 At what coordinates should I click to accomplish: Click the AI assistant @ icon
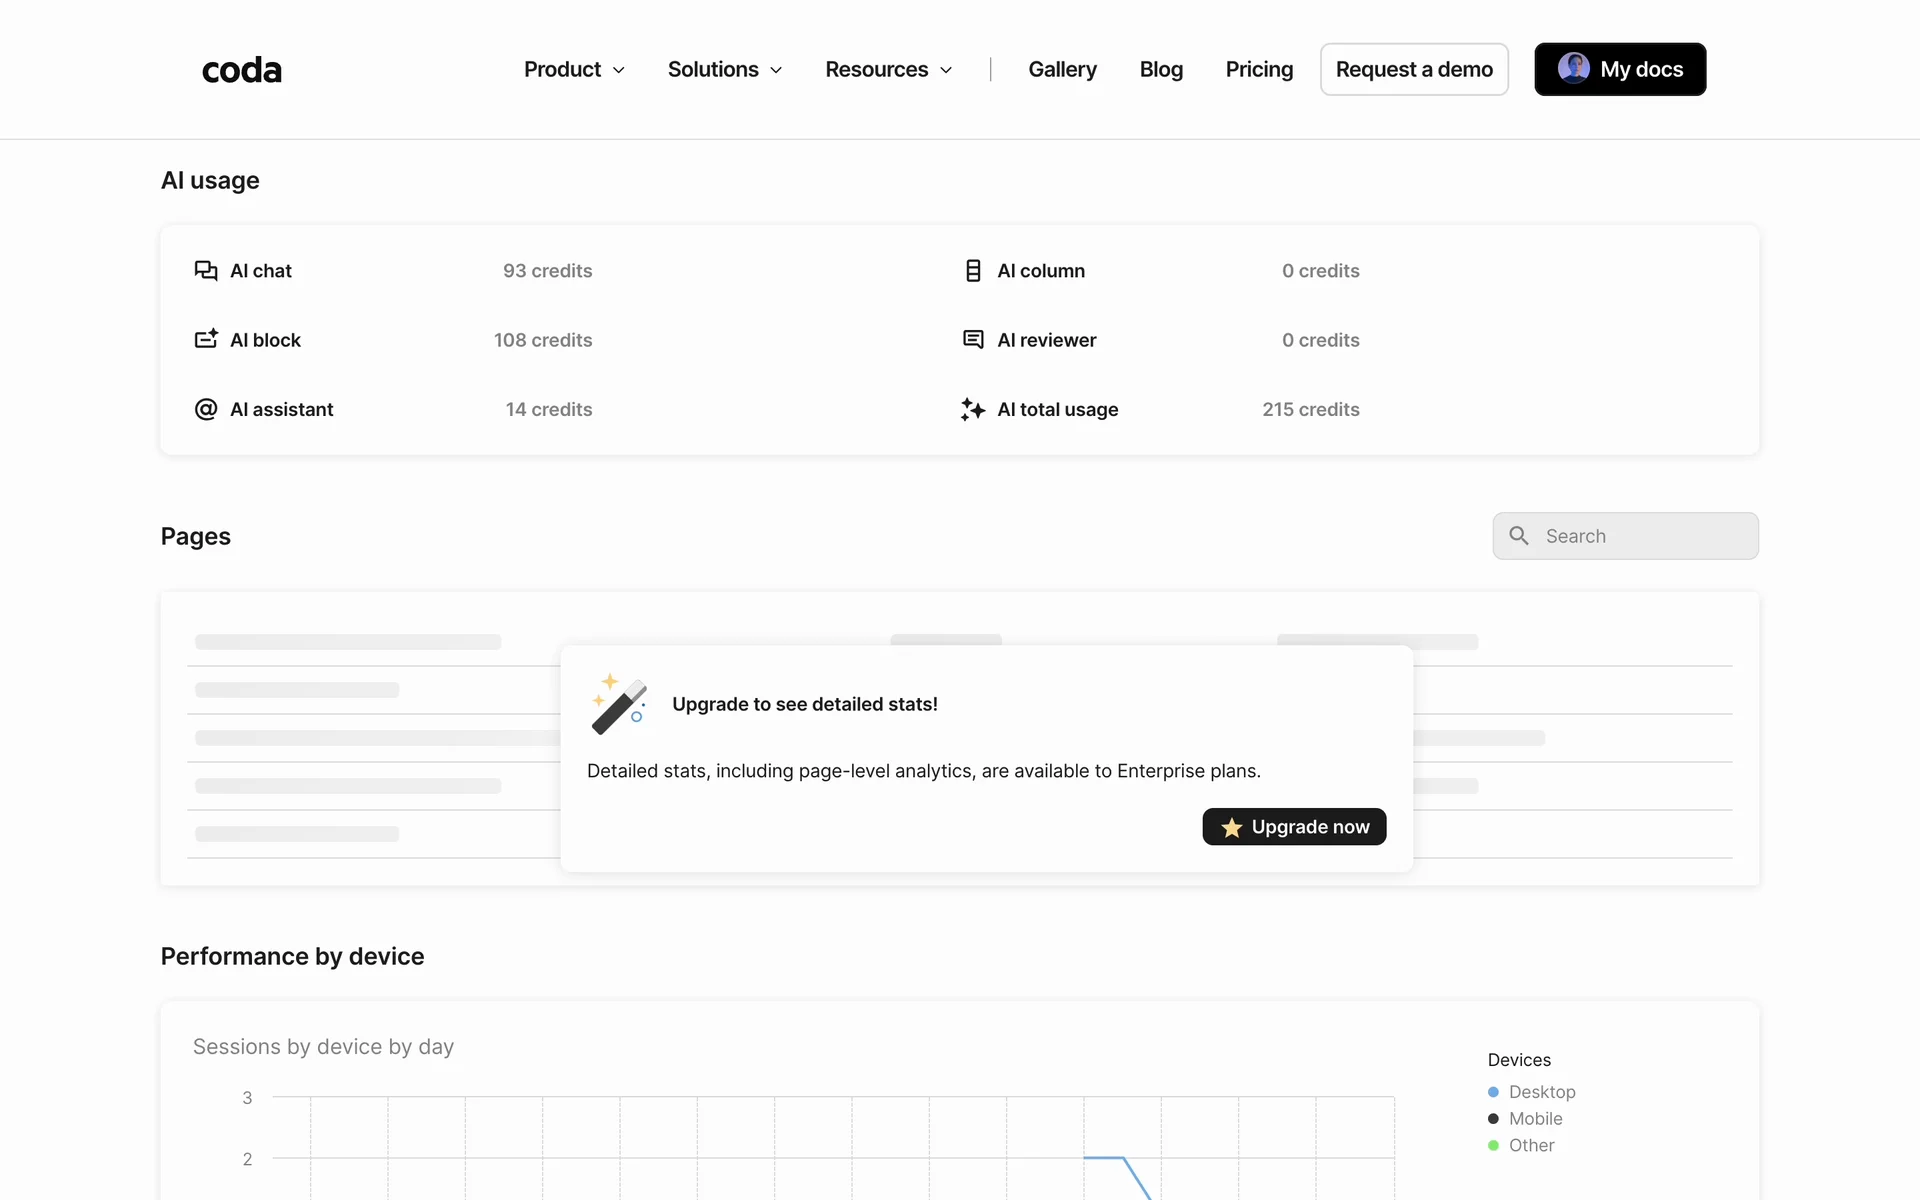206,409
